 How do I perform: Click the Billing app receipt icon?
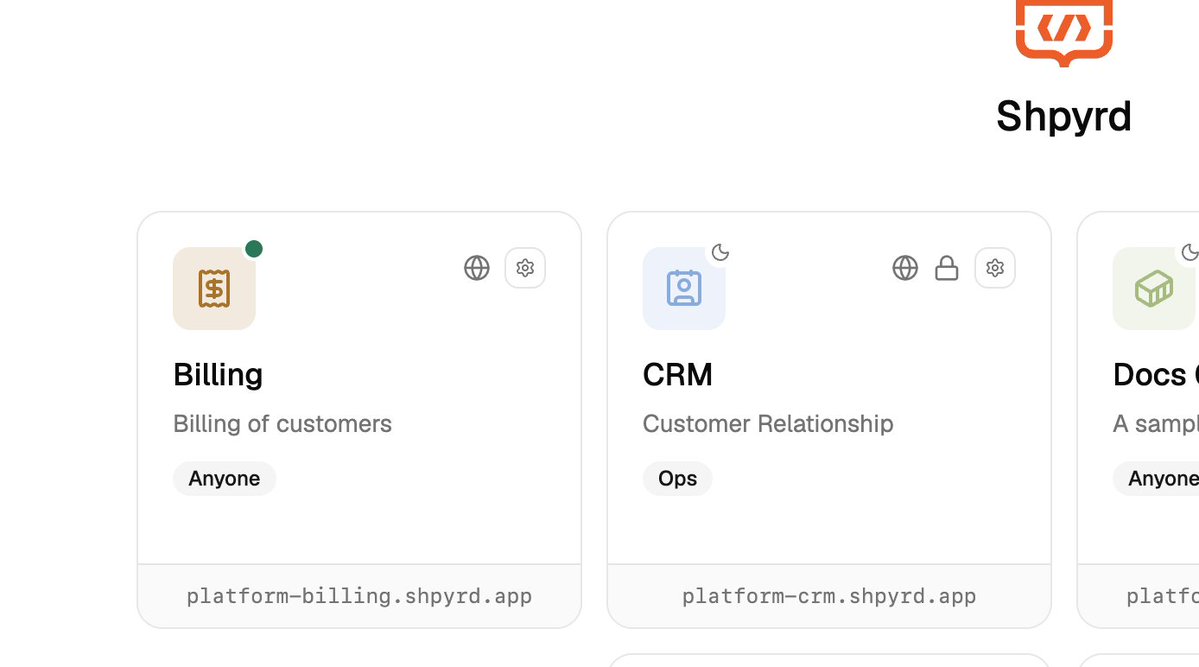click(x=214, y=288)
